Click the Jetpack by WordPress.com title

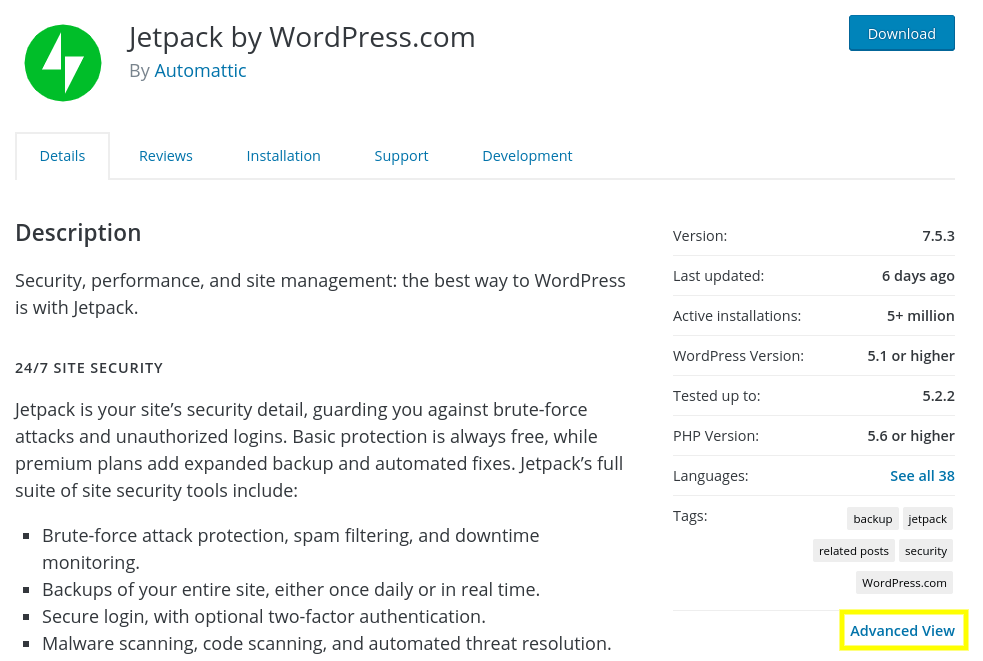pos(302,37)
